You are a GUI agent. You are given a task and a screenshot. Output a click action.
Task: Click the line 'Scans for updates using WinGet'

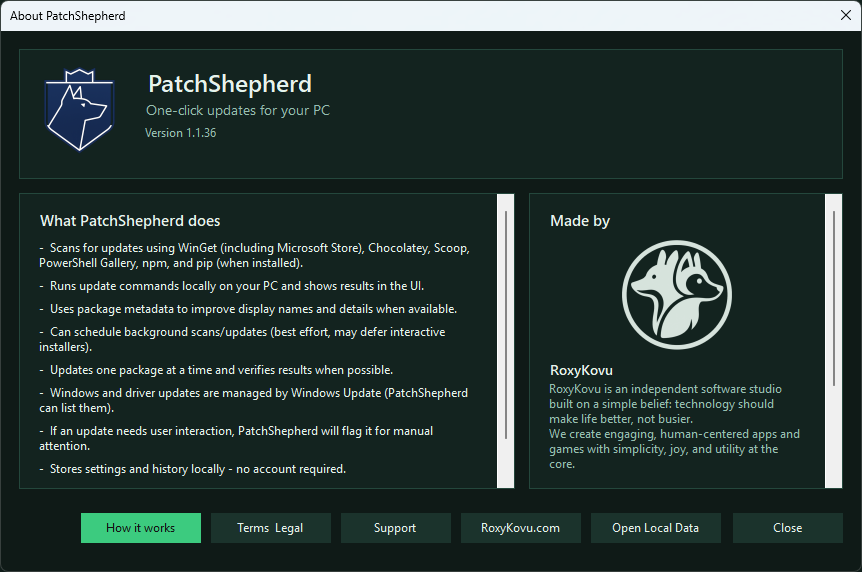pyautogui.click(x=255, y=256)
